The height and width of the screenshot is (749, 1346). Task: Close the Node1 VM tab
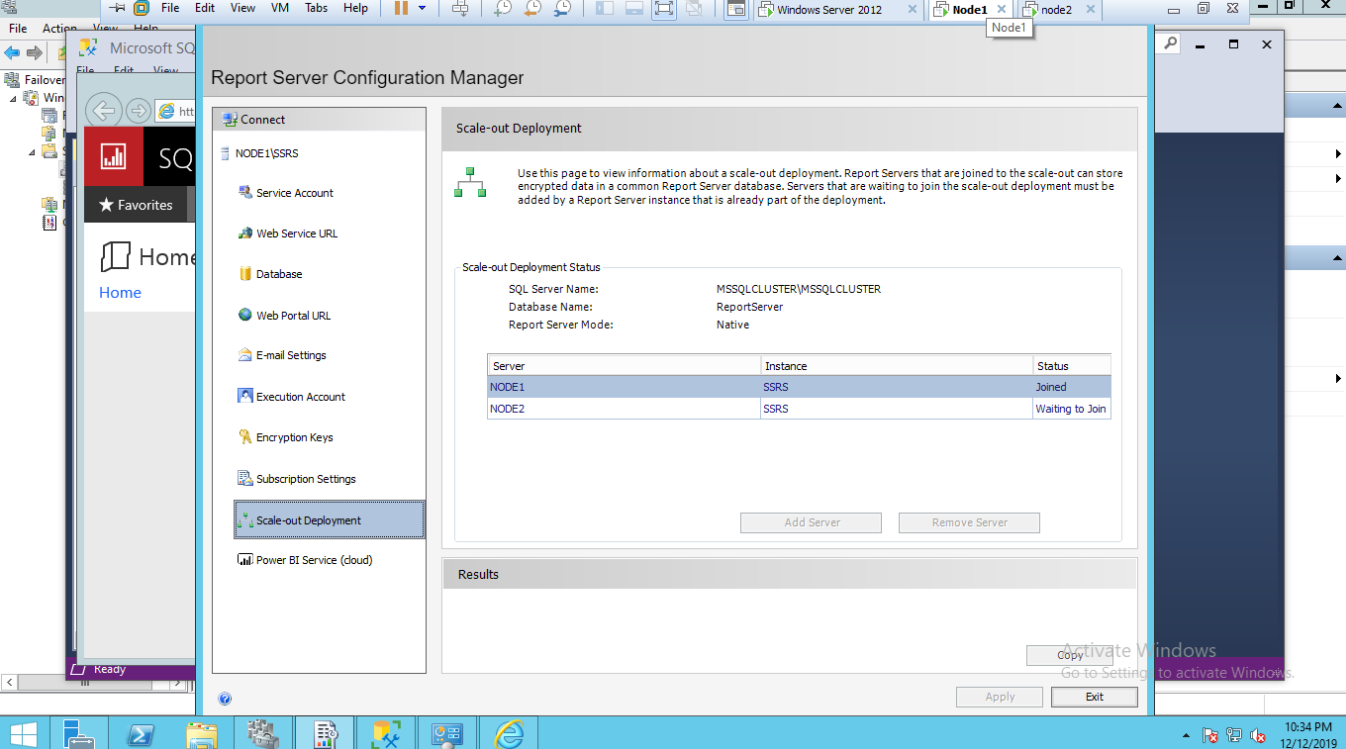[1002, 9]
